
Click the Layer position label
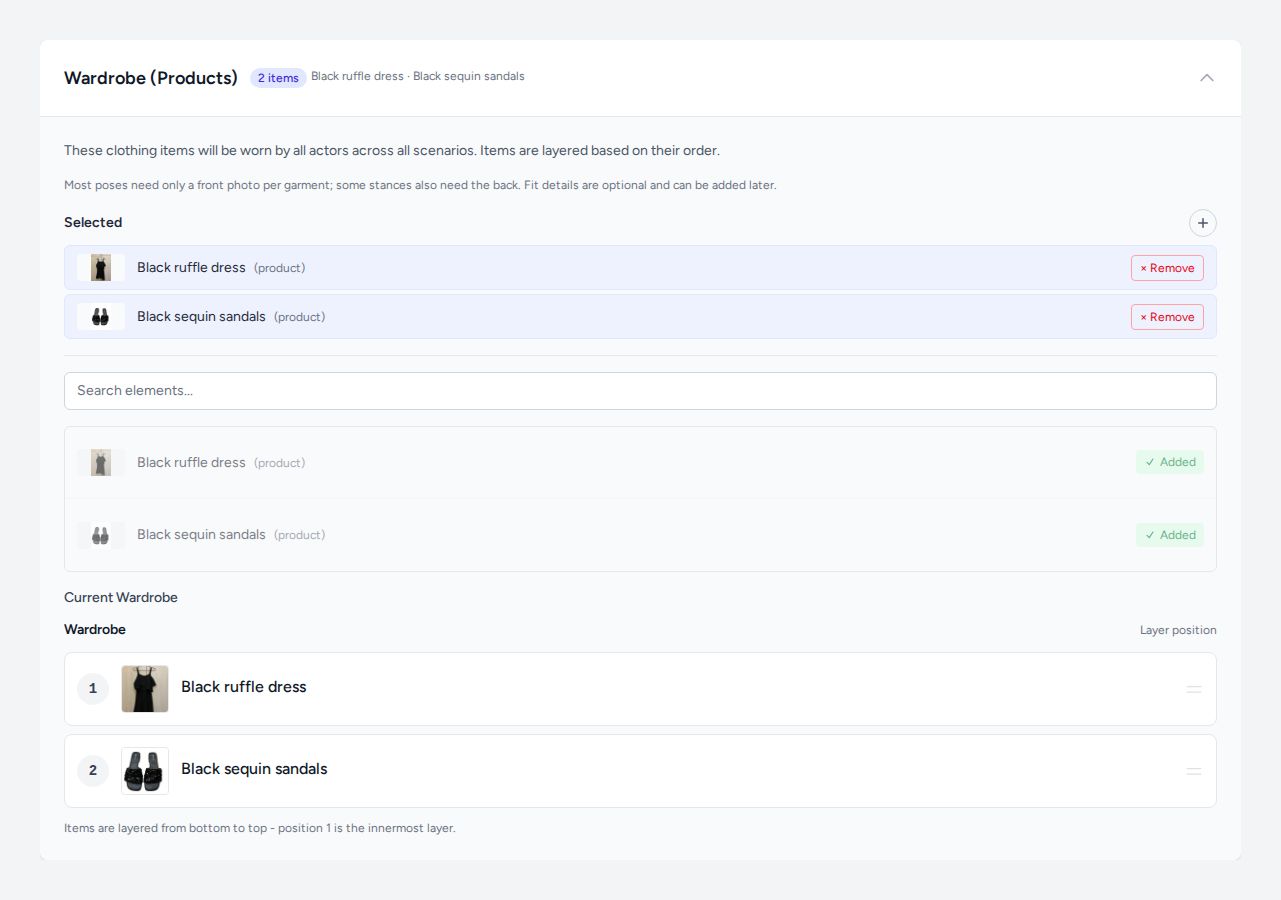(x=1178, y=630)
